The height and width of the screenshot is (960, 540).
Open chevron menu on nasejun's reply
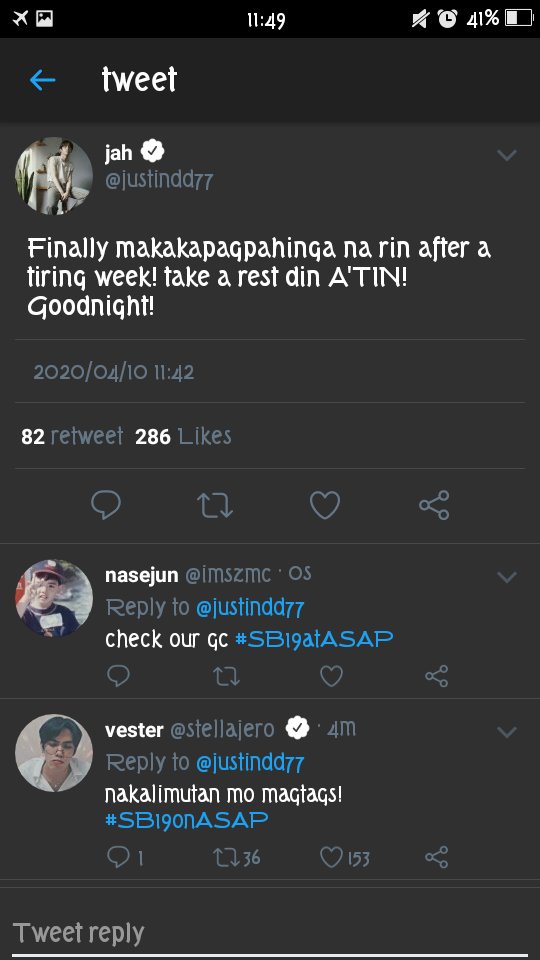(507, 577)
